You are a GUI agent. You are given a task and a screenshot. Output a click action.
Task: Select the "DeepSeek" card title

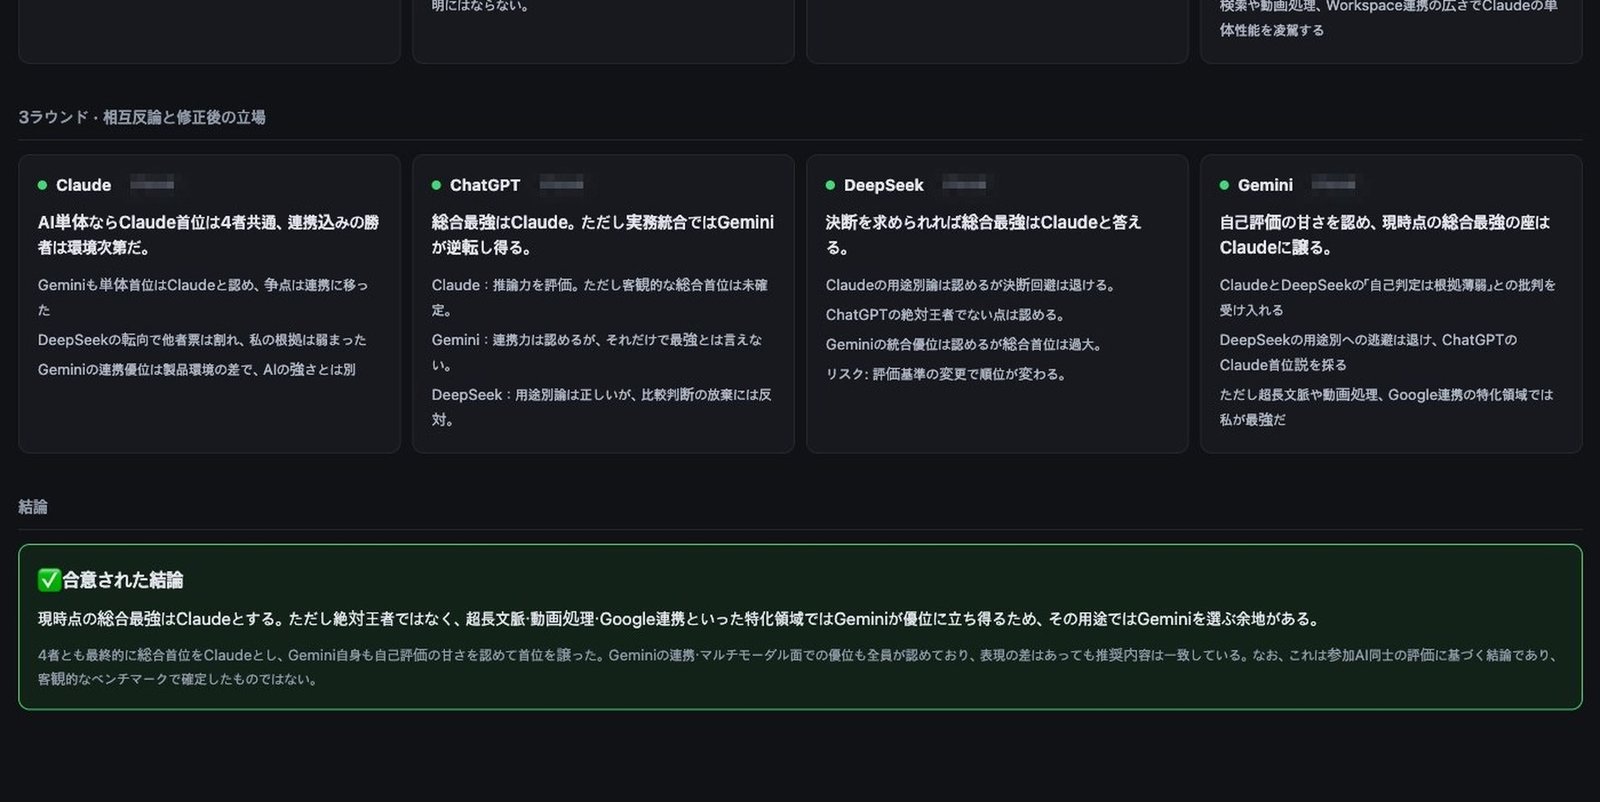pos(884,185)
